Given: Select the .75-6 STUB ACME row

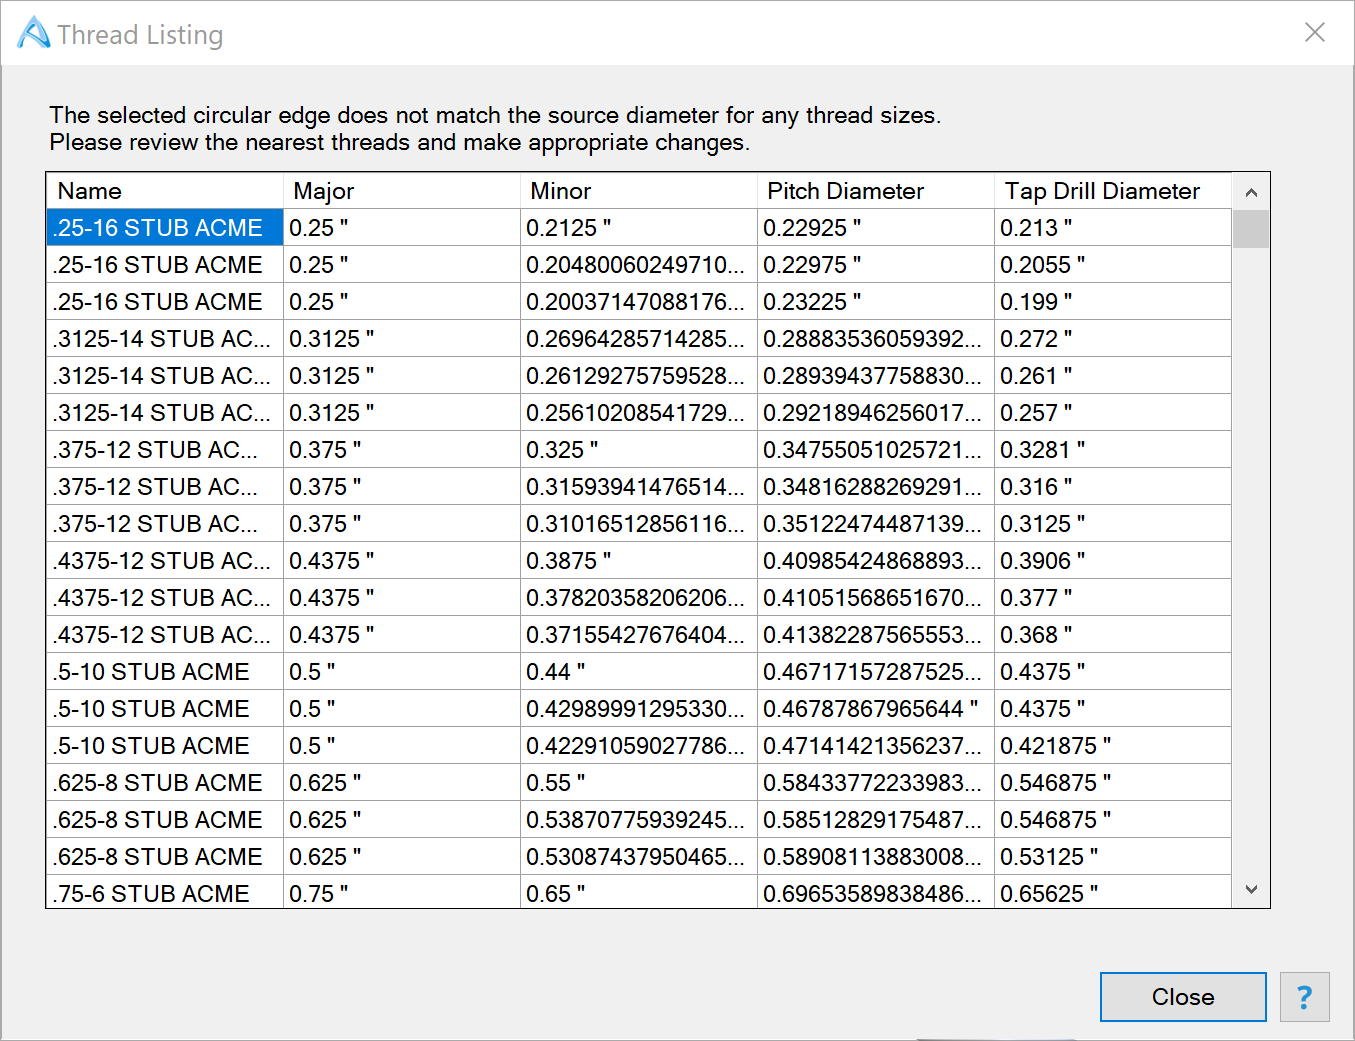Looking at the screenshot, I should point(639,893).
